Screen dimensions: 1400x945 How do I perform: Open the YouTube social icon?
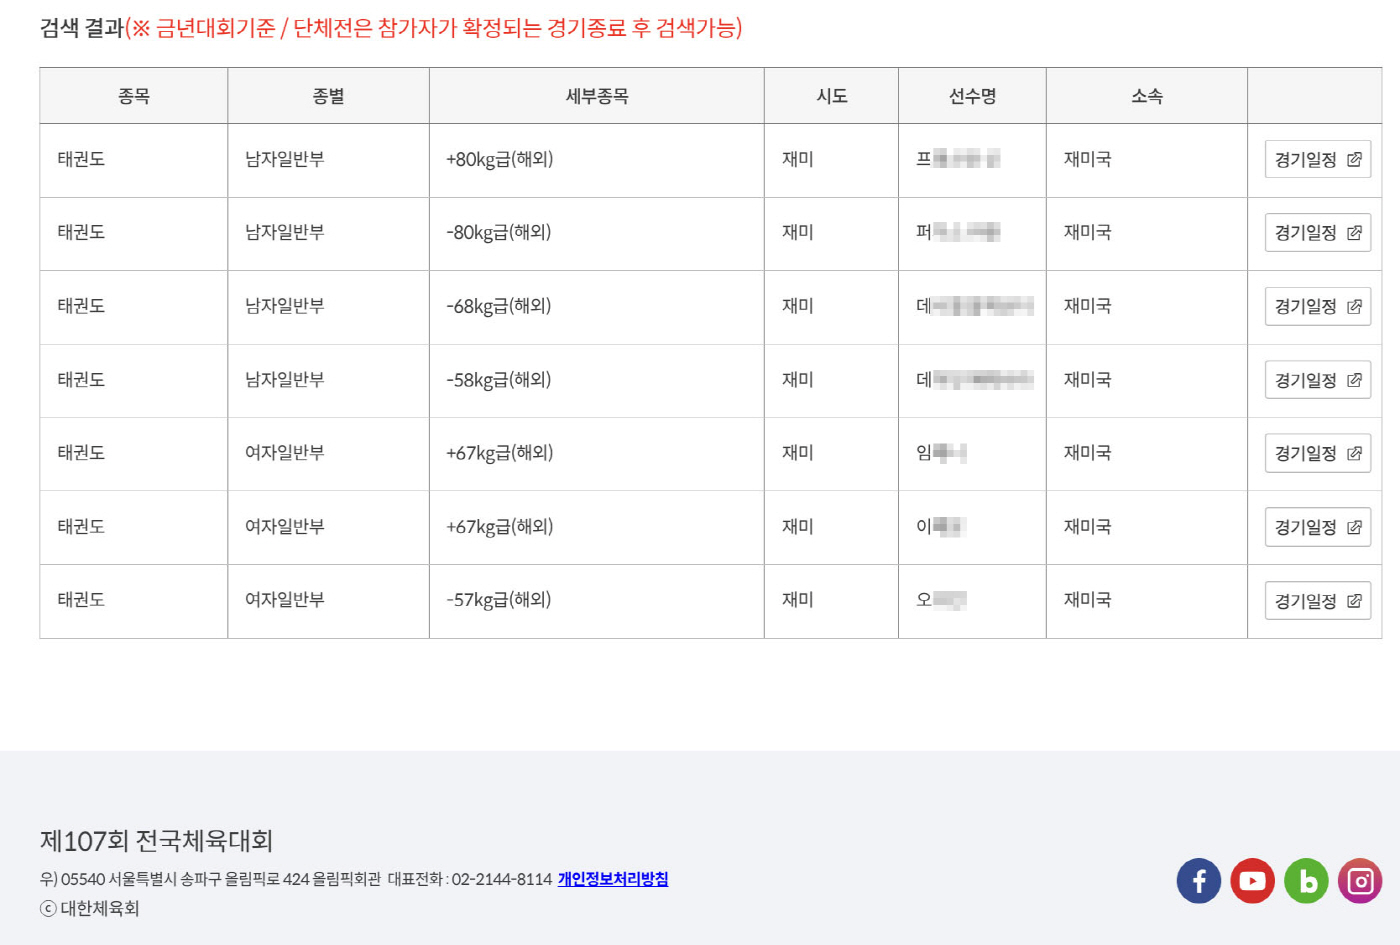(1252, 881)
